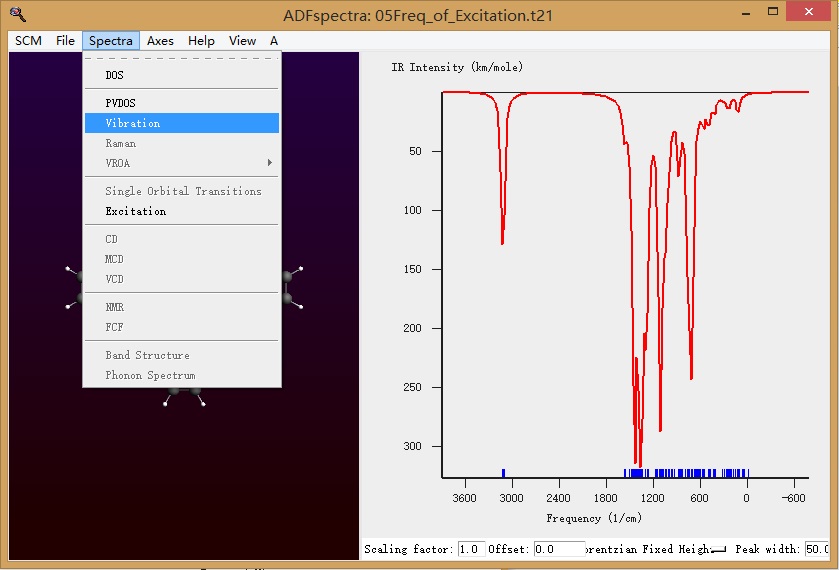Expand the VROA submenu arrow
839x570 pixels.
pyautogui.click(x=270, y=163)
